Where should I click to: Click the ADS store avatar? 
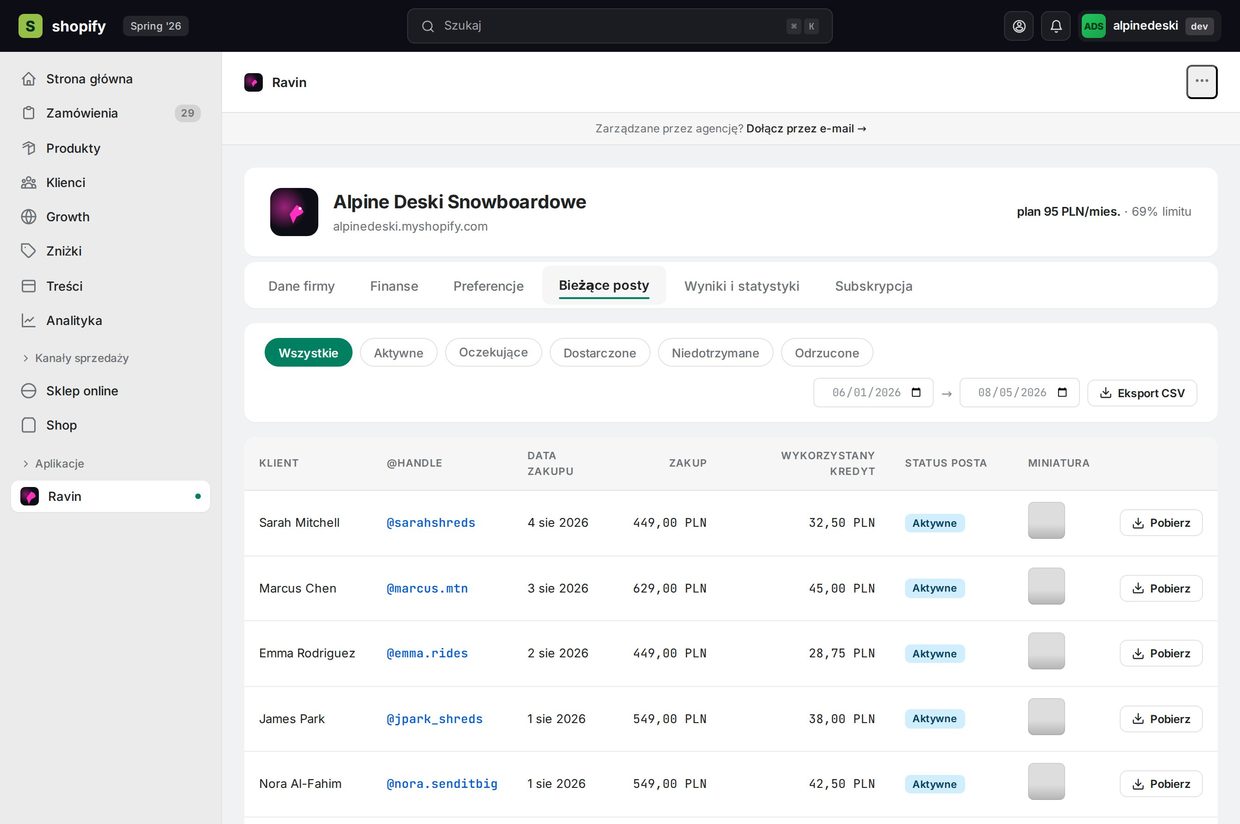[1094, 26]
